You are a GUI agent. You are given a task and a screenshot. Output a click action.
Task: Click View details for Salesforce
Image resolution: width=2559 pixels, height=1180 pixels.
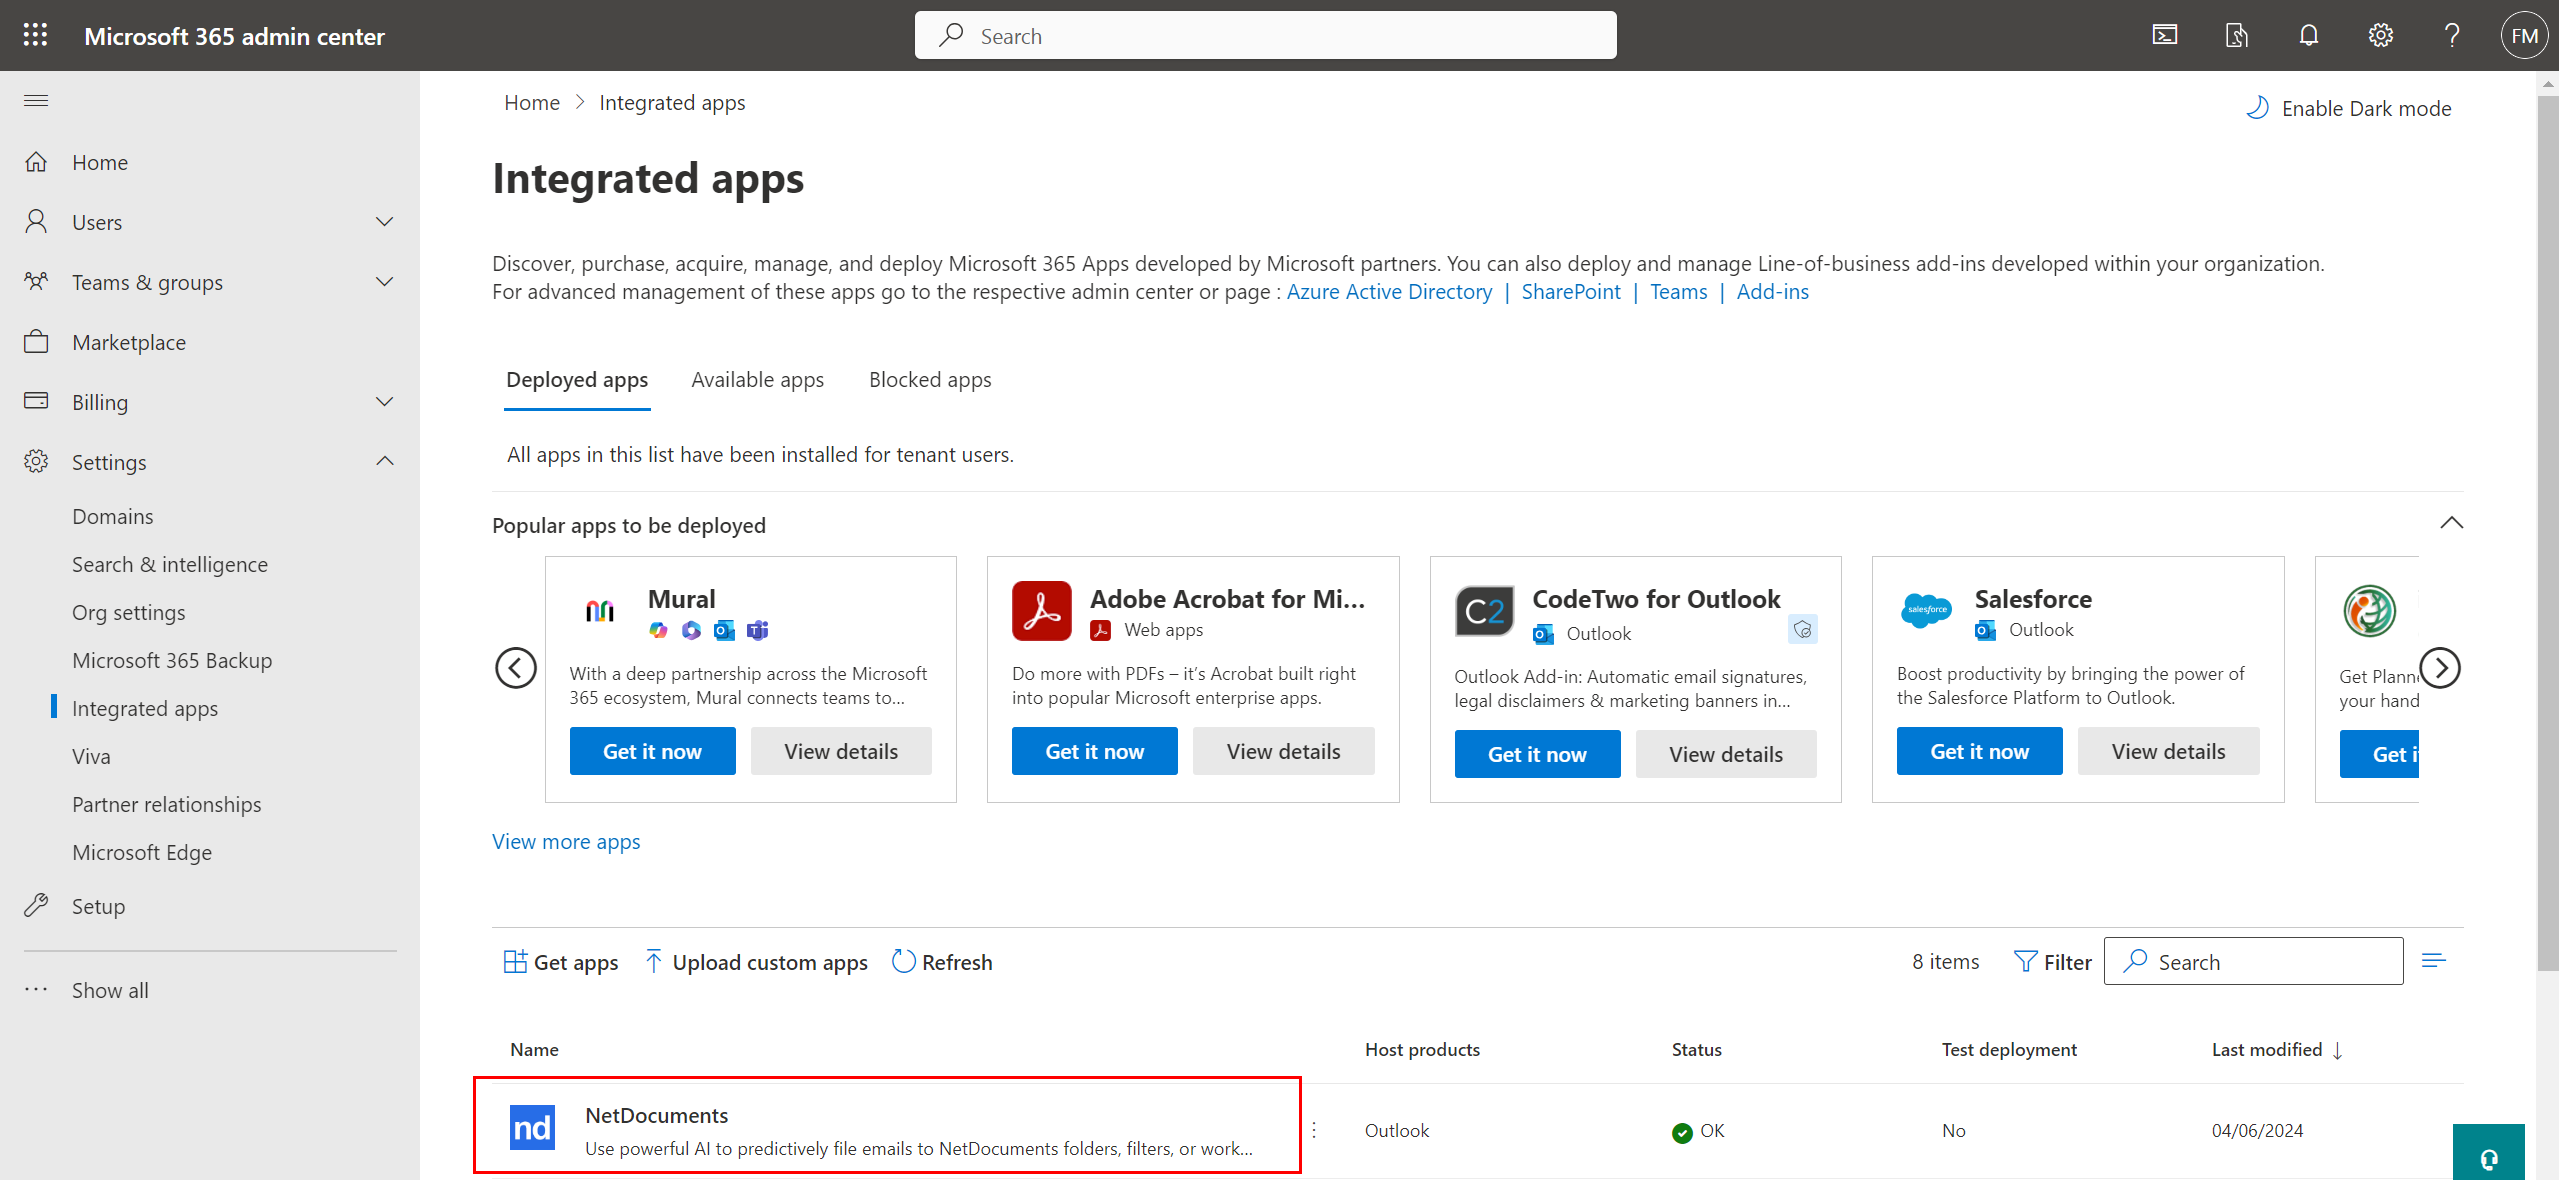[x=2168, y=751]
